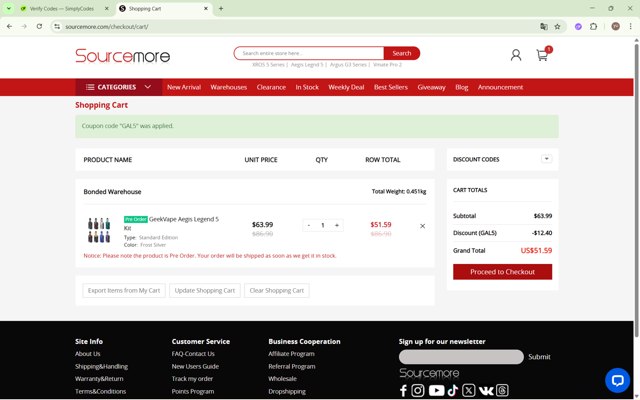Click Proceed to Checkout button

(502, 272)
